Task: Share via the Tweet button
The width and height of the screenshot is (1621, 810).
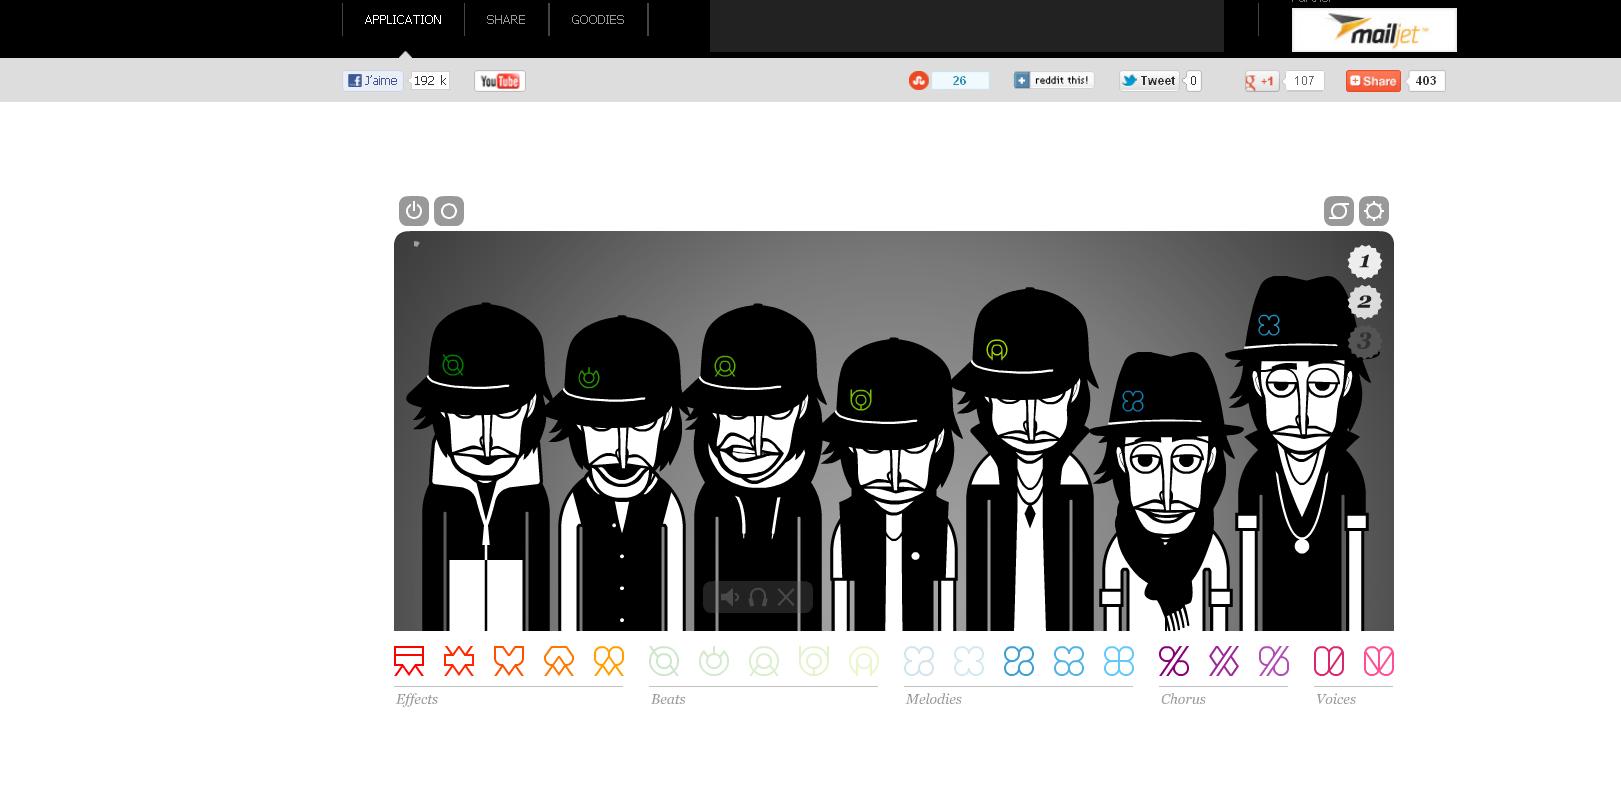Action: click(1149, 81)
